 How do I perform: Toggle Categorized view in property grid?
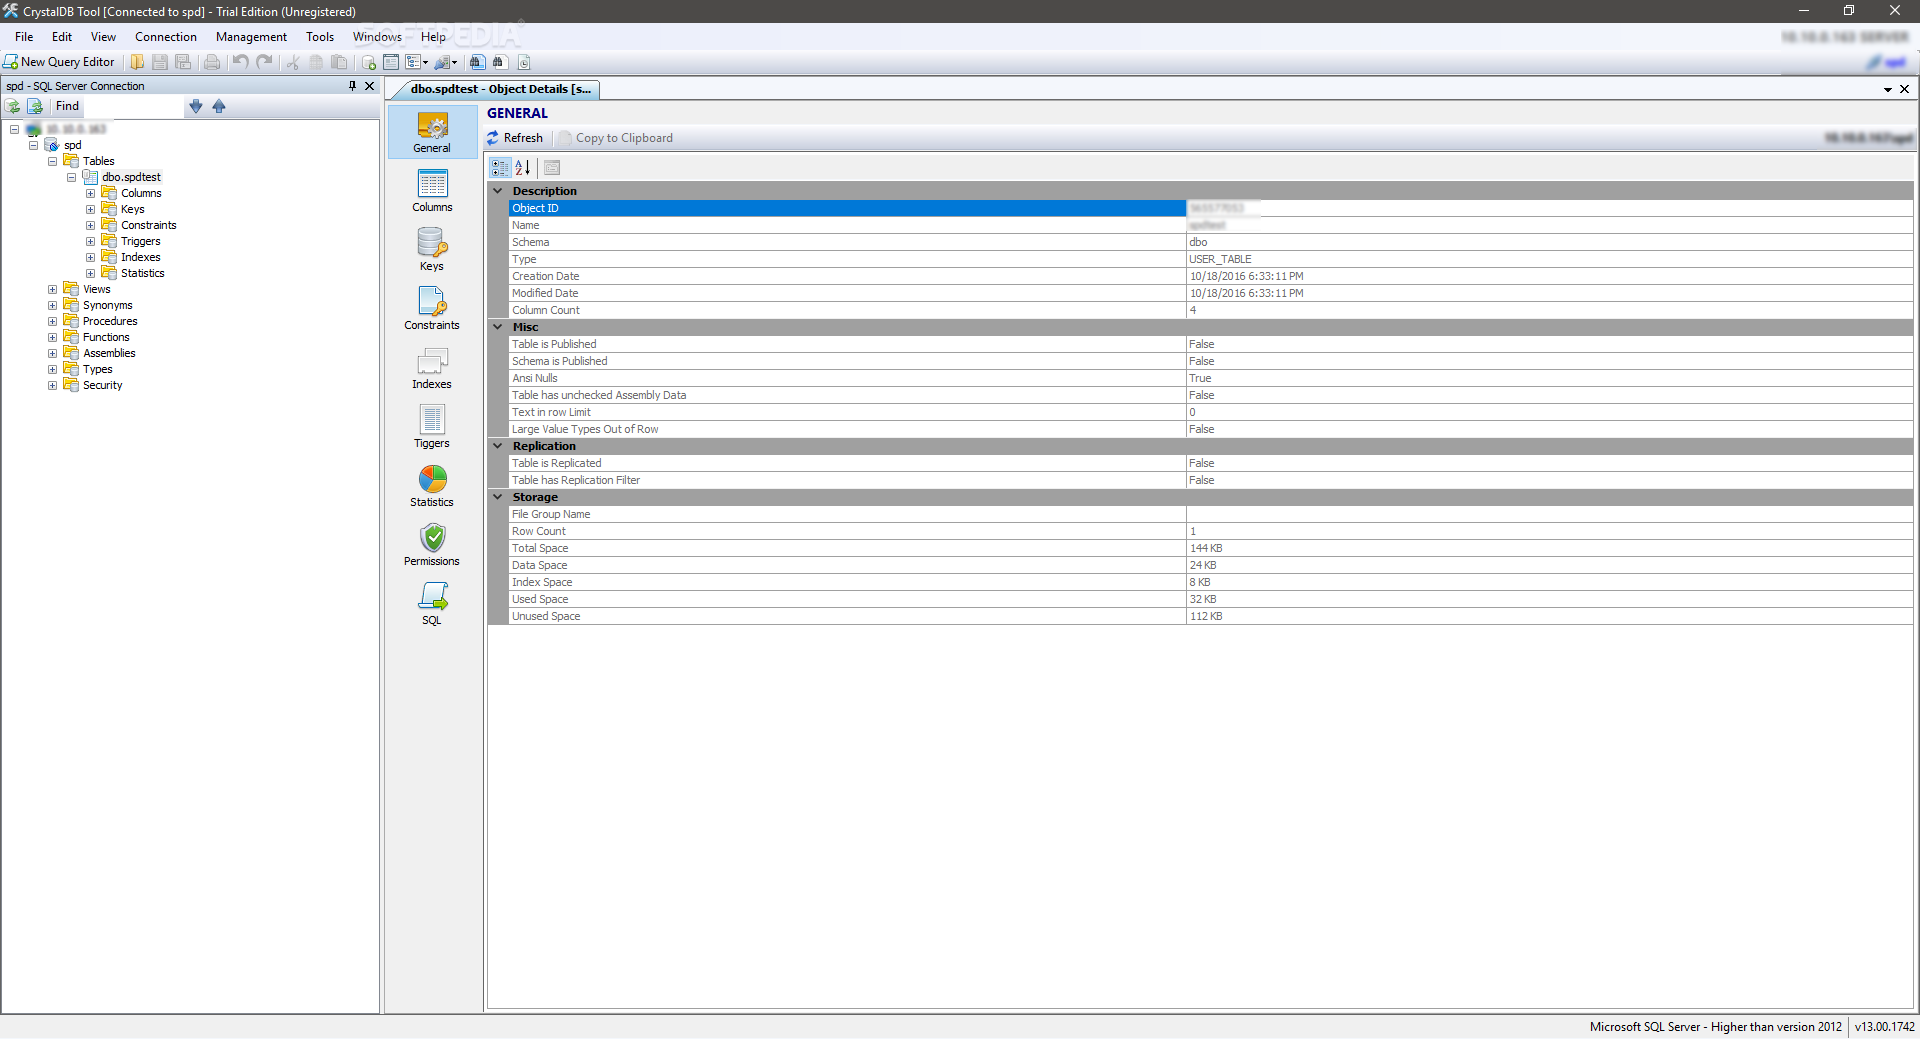click(x=500, y=168)
